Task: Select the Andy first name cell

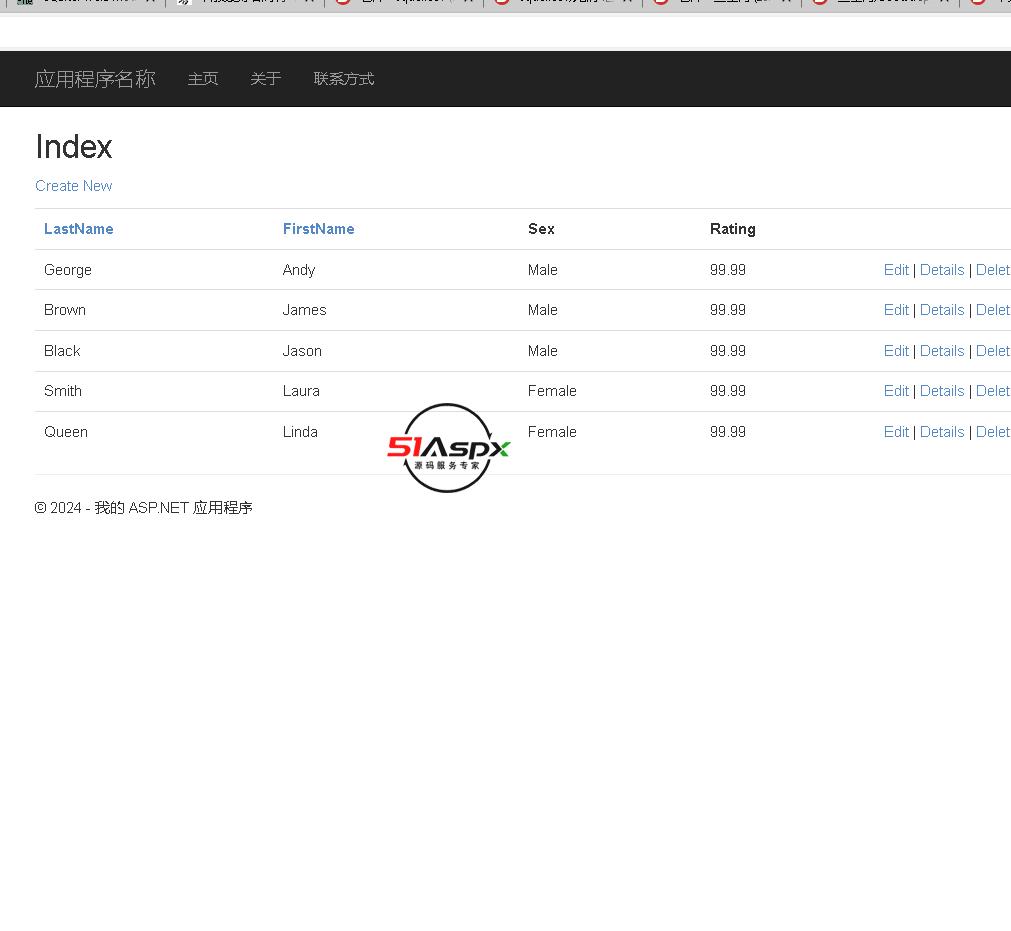Action: point(299,270)
